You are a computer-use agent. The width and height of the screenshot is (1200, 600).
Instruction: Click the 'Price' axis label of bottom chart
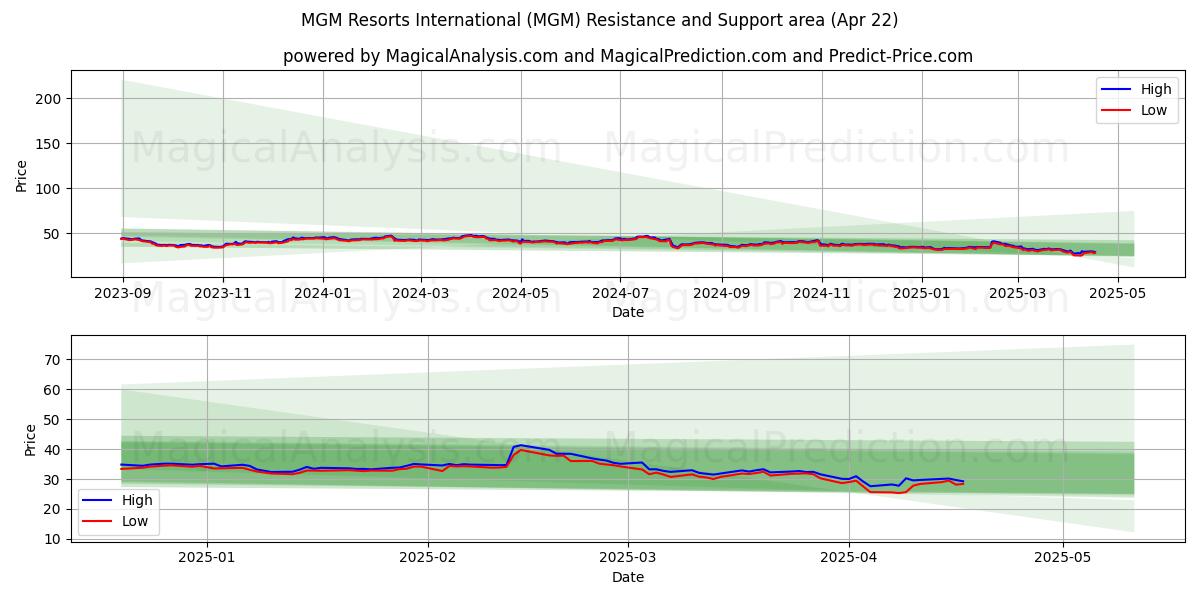click(x=30, y=440)
